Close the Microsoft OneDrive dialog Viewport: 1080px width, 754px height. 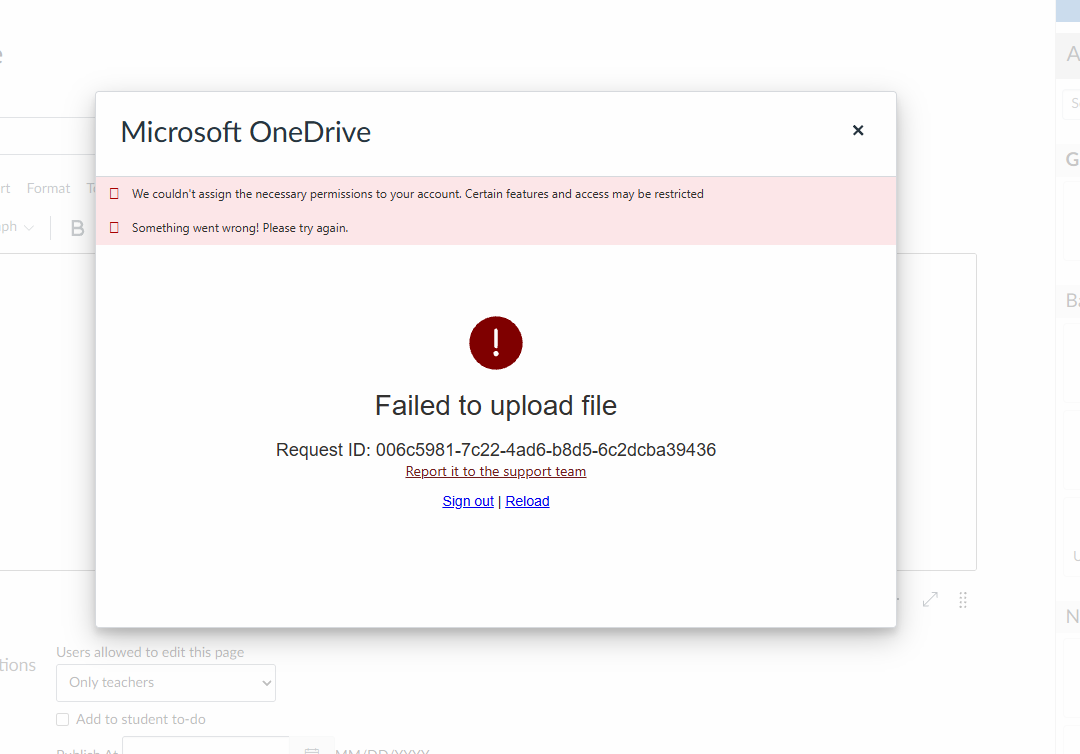coord(858,130)
